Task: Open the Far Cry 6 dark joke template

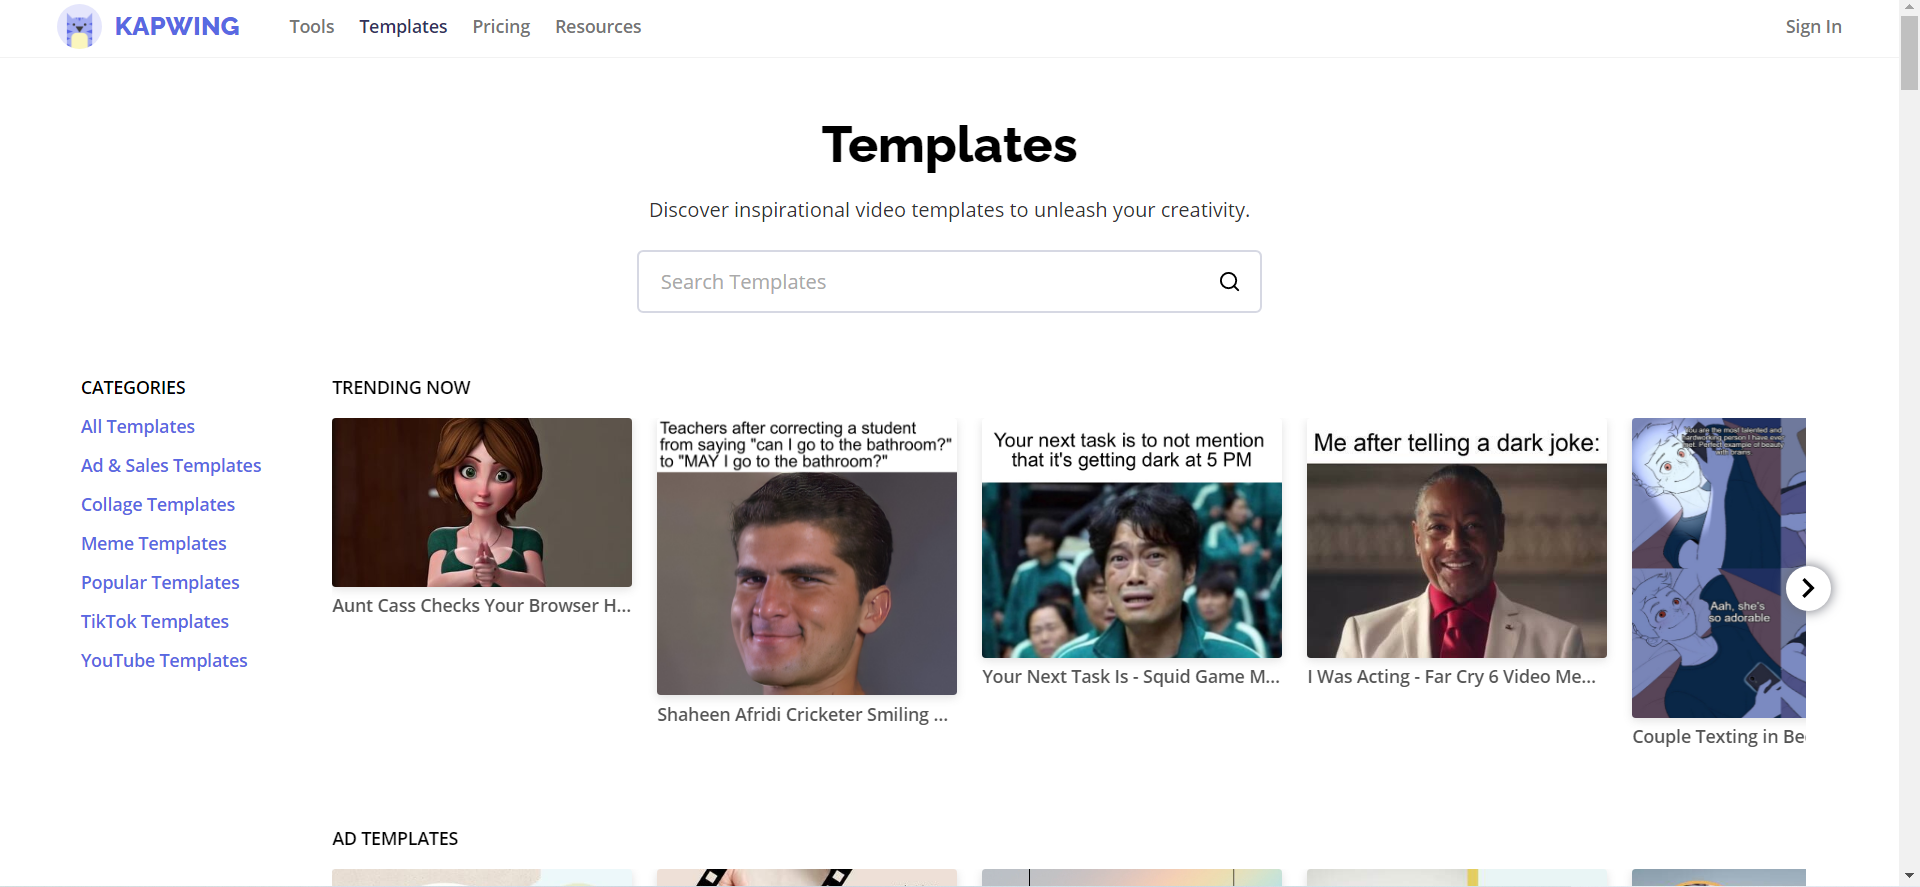Action: [1457, 538]
